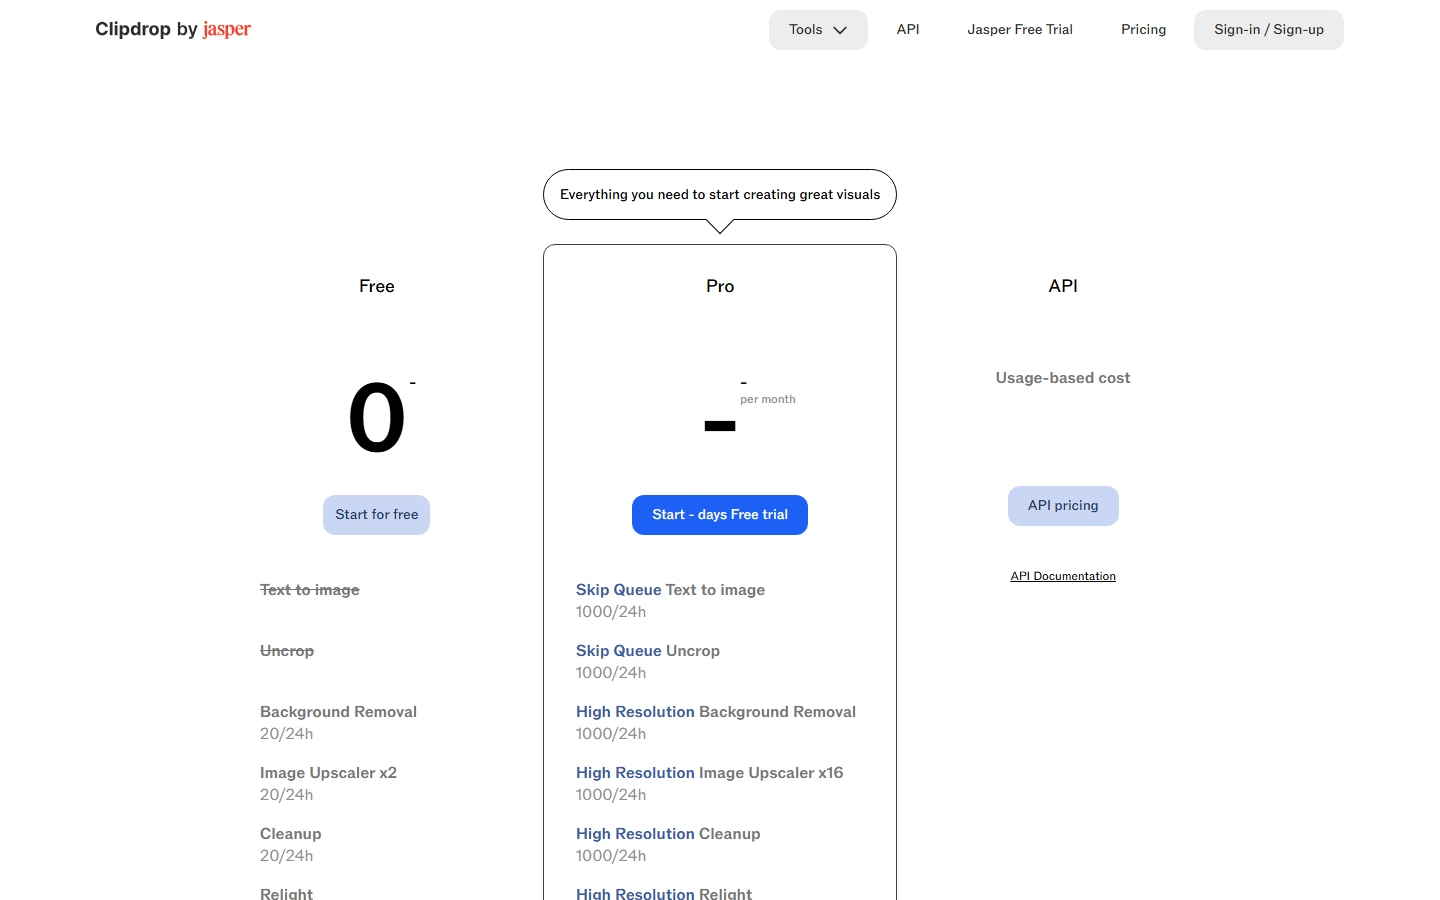Image resolution: width=1440 pixels, height=900 pixels.
Task: Go to API in the navigation
Action: 908,30
